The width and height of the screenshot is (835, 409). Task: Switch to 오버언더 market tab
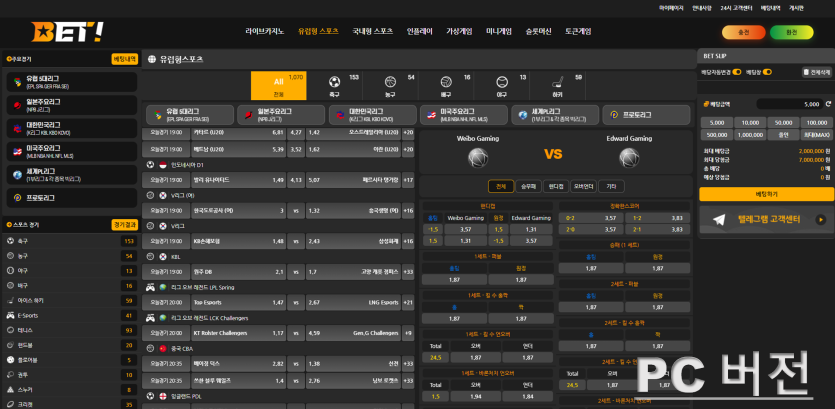pos(584,186)
